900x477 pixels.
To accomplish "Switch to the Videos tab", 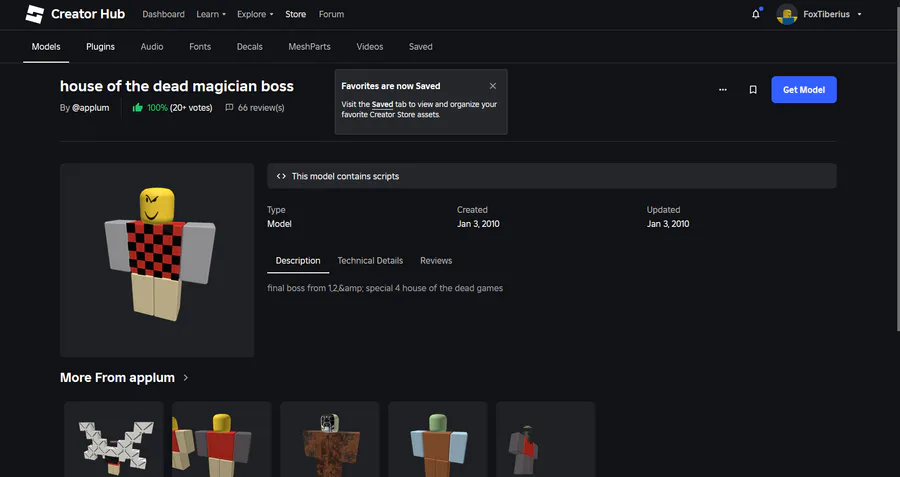I will click(x=370, y=46).
